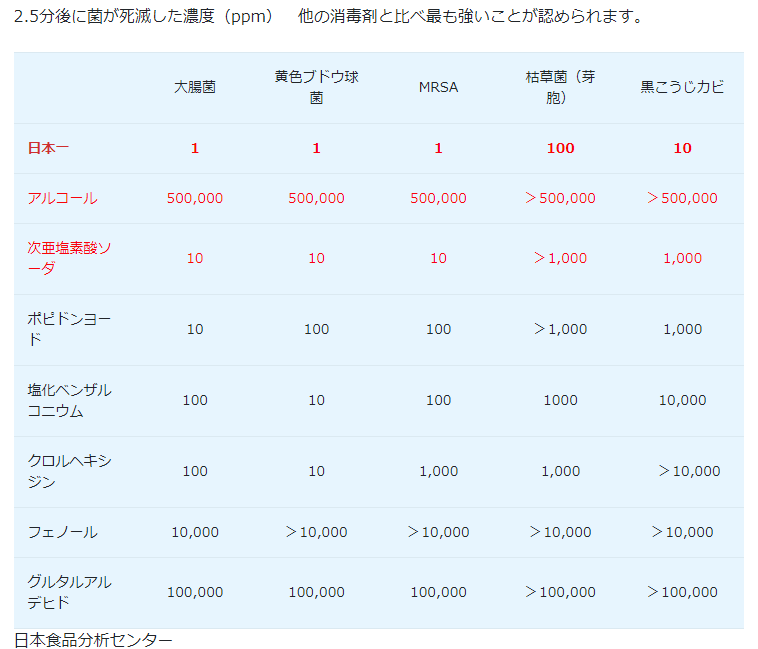Screen dimensions: 758x649
Task: Click the 日本食品分析センター source text
Action: pos(93,639)
